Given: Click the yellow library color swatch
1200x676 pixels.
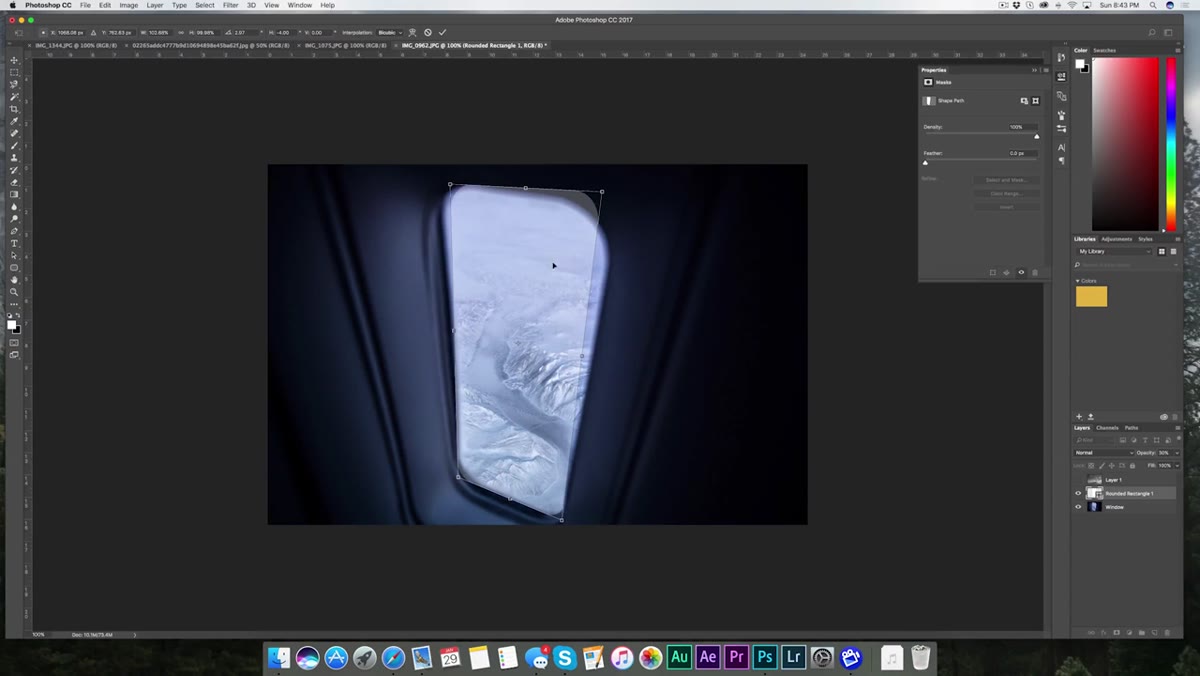Looking at the screenshot, I should pyautogui.click(x=1091, y=296).
